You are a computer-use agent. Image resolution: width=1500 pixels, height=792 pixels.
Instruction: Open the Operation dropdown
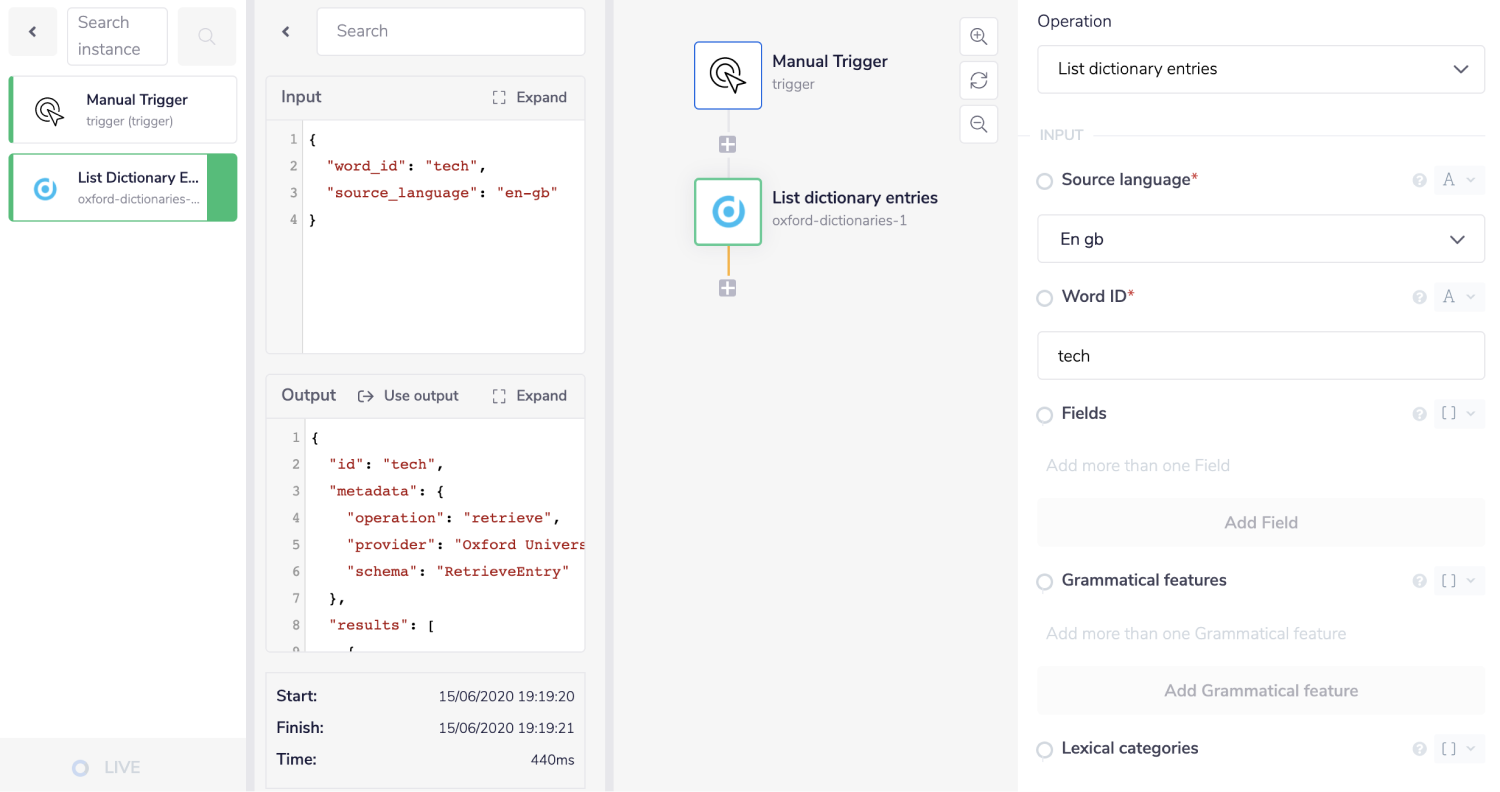[x=1260, y=69]
